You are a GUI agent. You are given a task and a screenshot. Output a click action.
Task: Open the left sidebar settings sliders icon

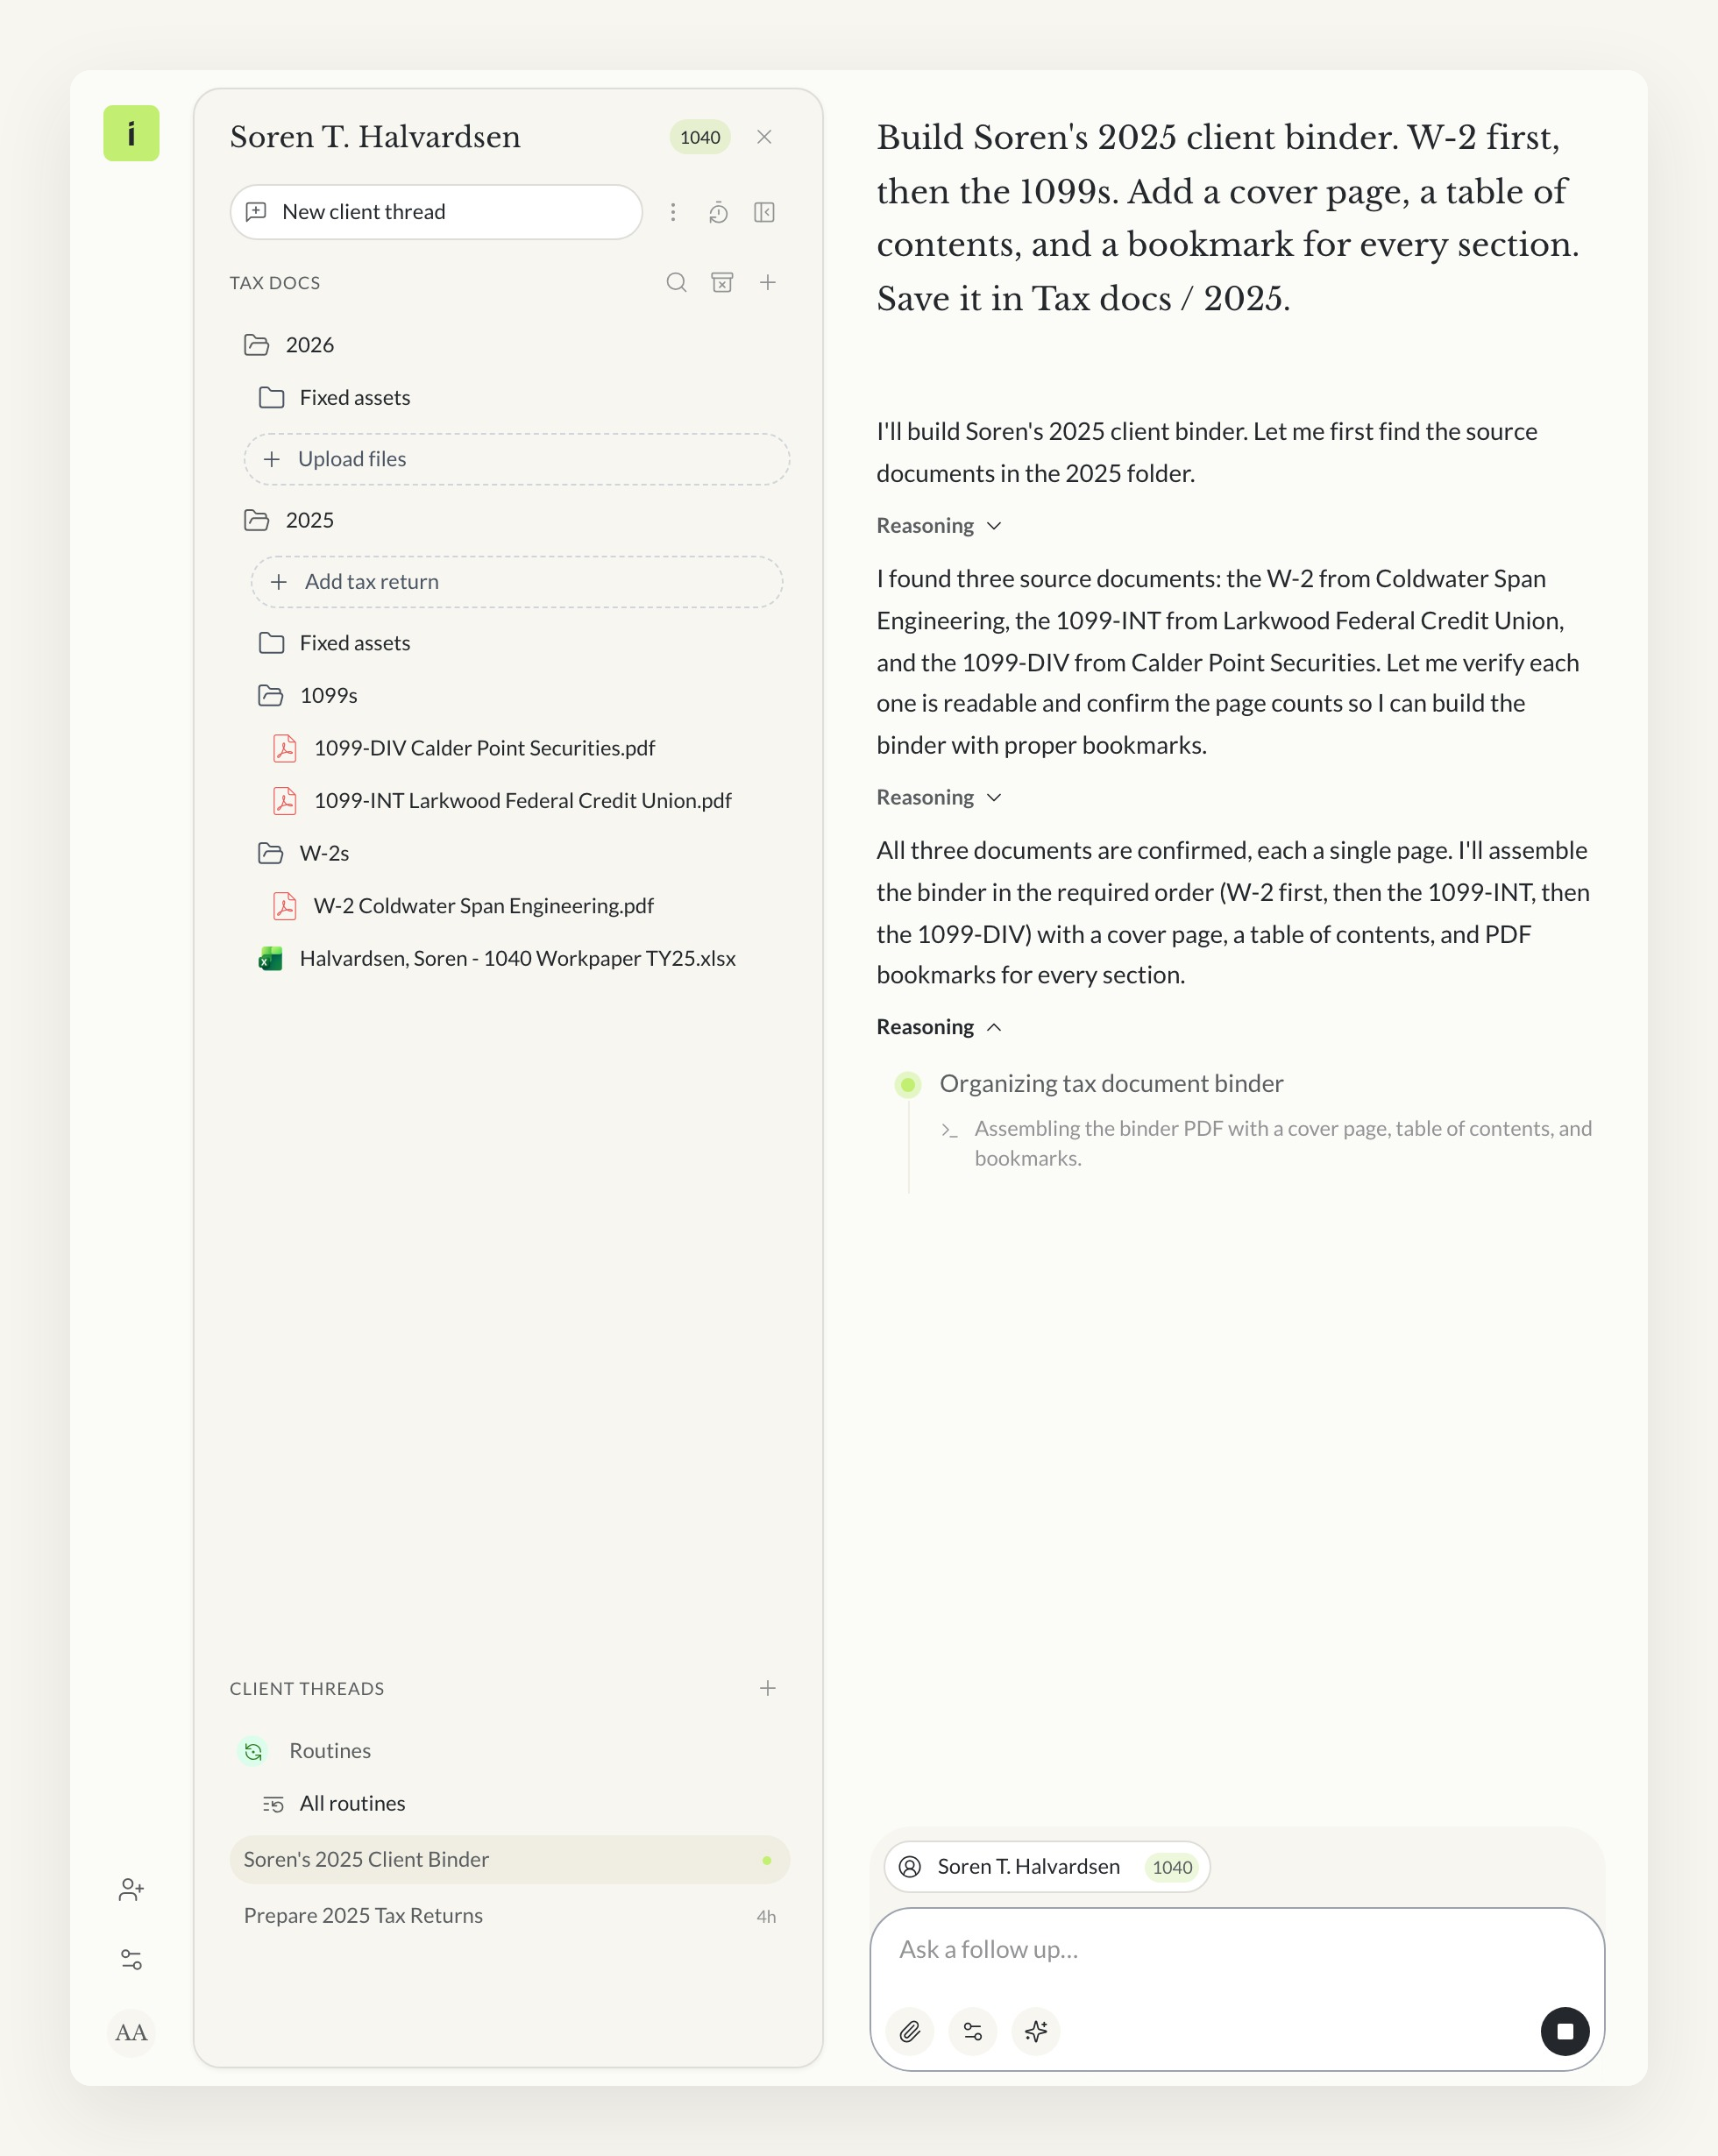pos(131,1960)
